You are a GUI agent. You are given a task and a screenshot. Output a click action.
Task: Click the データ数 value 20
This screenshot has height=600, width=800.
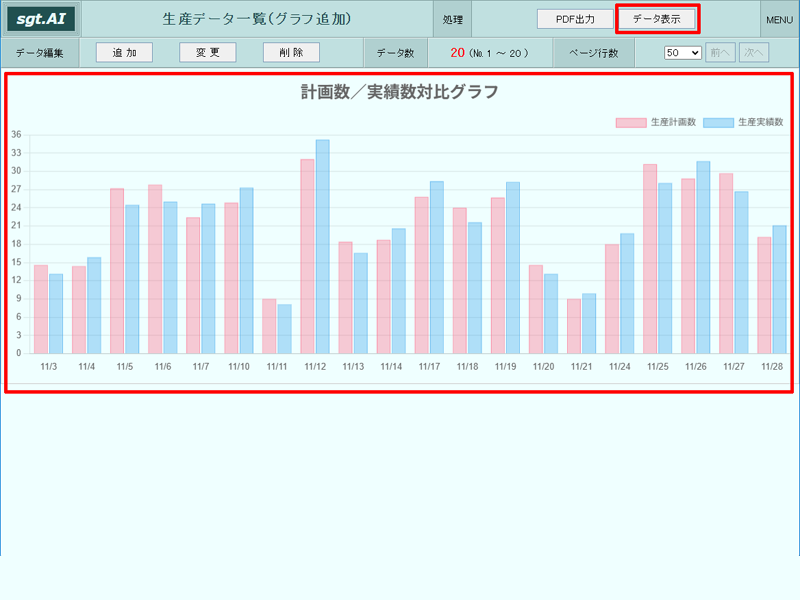(x=457, y=53)
